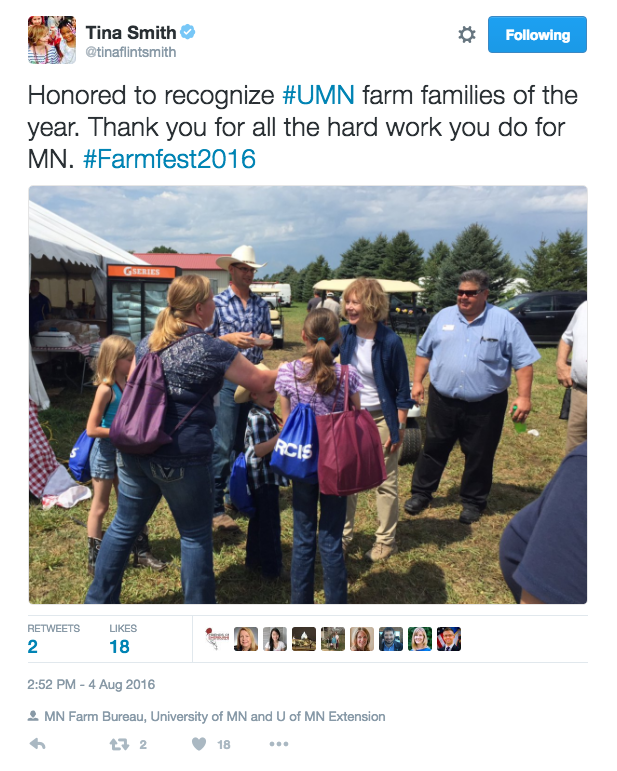Like the tweet with heart icon

point(199,744)
